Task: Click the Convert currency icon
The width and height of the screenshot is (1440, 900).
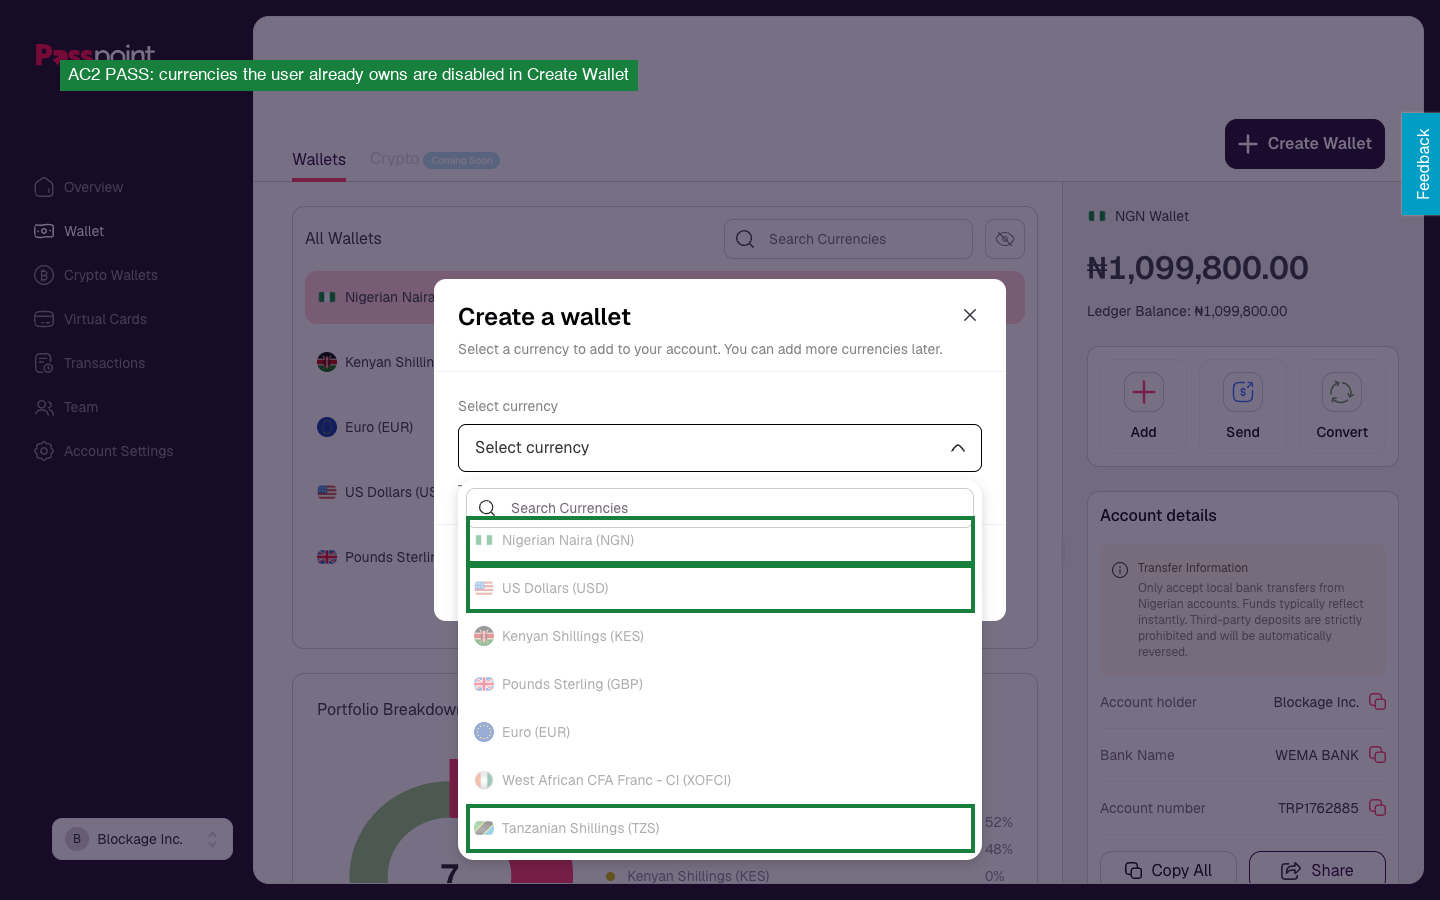Action: click(1342, 392)
